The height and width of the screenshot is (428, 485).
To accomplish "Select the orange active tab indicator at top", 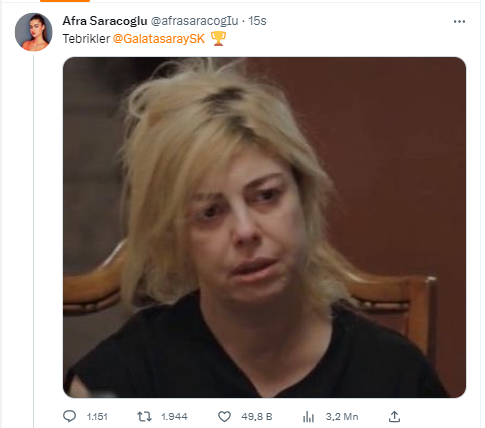I will click(x=65, y=1).
